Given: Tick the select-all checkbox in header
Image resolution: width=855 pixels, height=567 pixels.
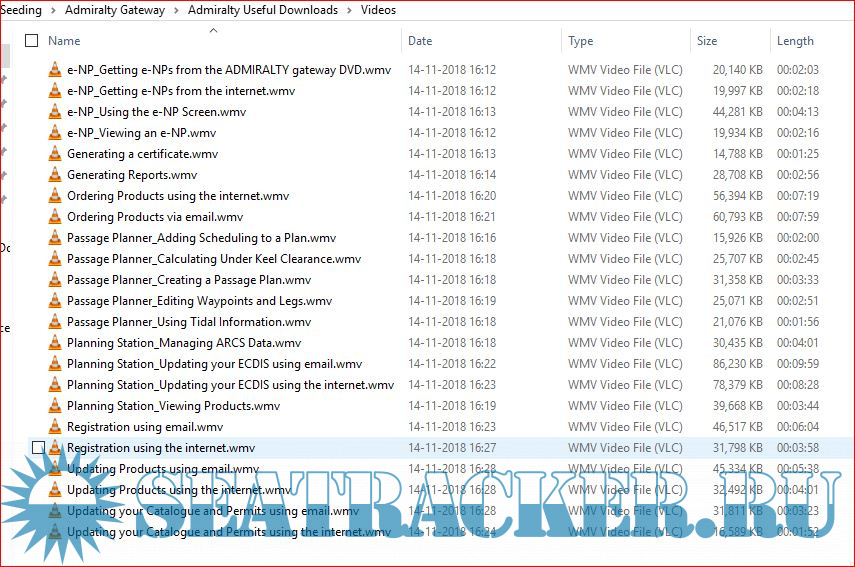Looking at the screenshot, I should [31, 41].
